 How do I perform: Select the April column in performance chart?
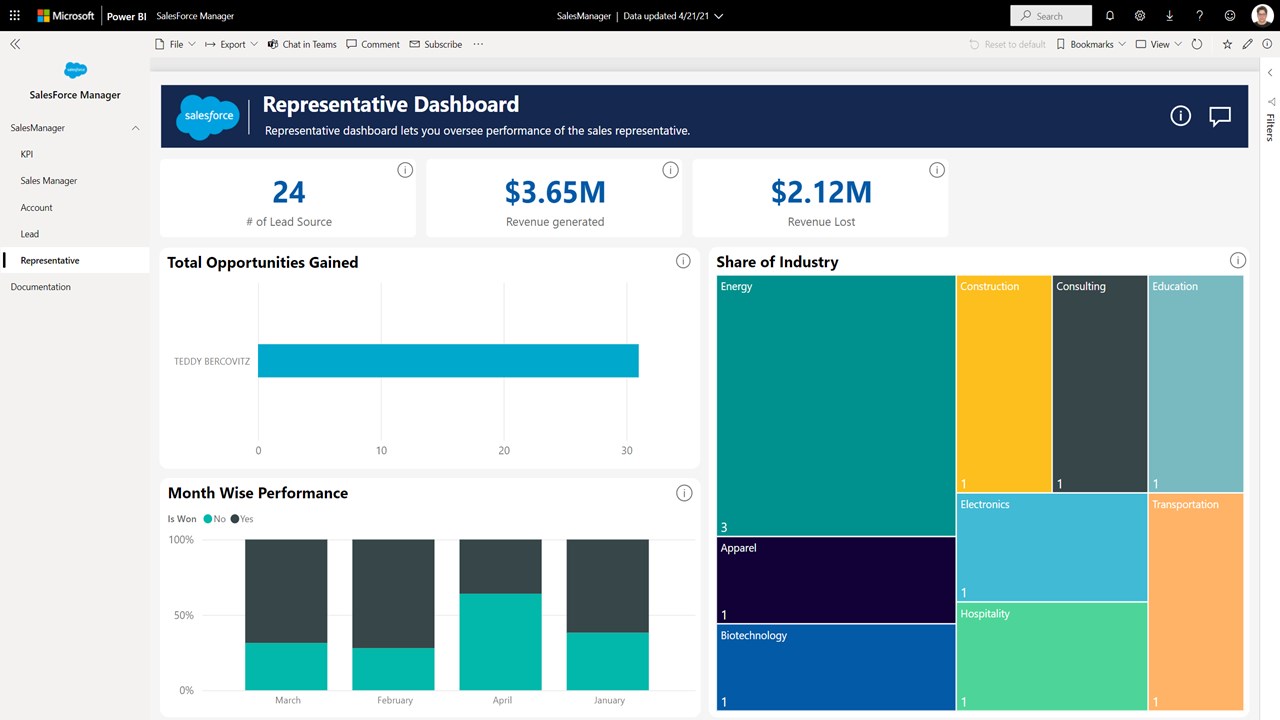click(x=500, y=615)
